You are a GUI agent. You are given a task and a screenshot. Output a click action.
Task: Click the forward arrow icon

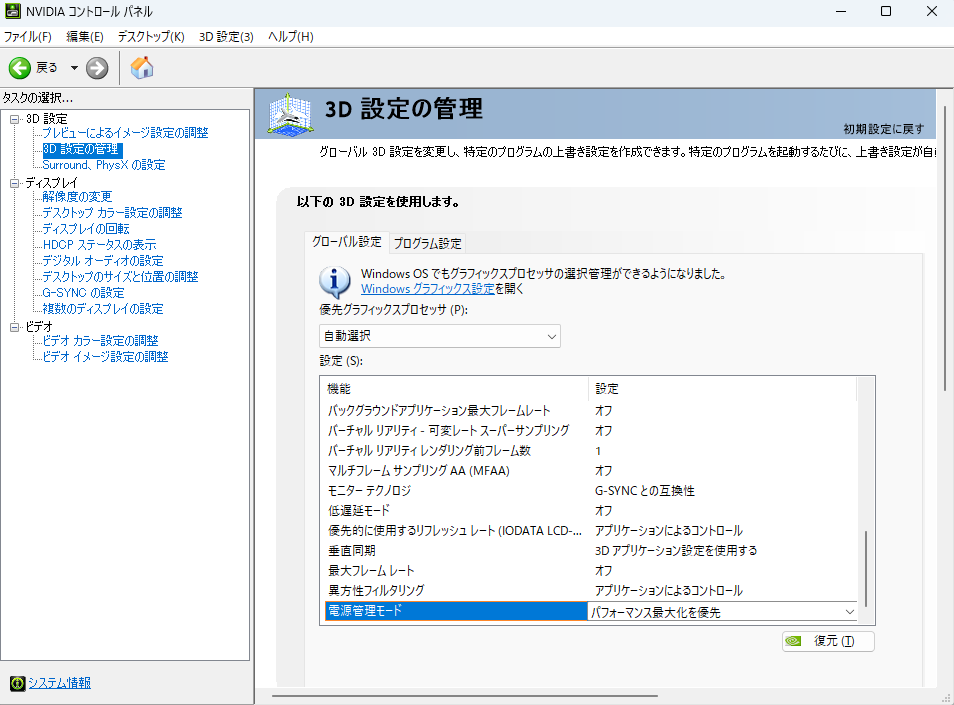[x=97, y=68]
